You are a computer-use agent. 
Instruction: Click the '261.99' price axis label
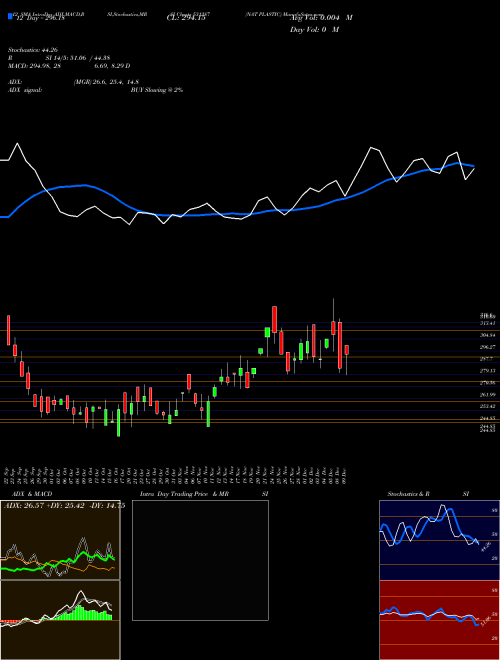[489, 394]
